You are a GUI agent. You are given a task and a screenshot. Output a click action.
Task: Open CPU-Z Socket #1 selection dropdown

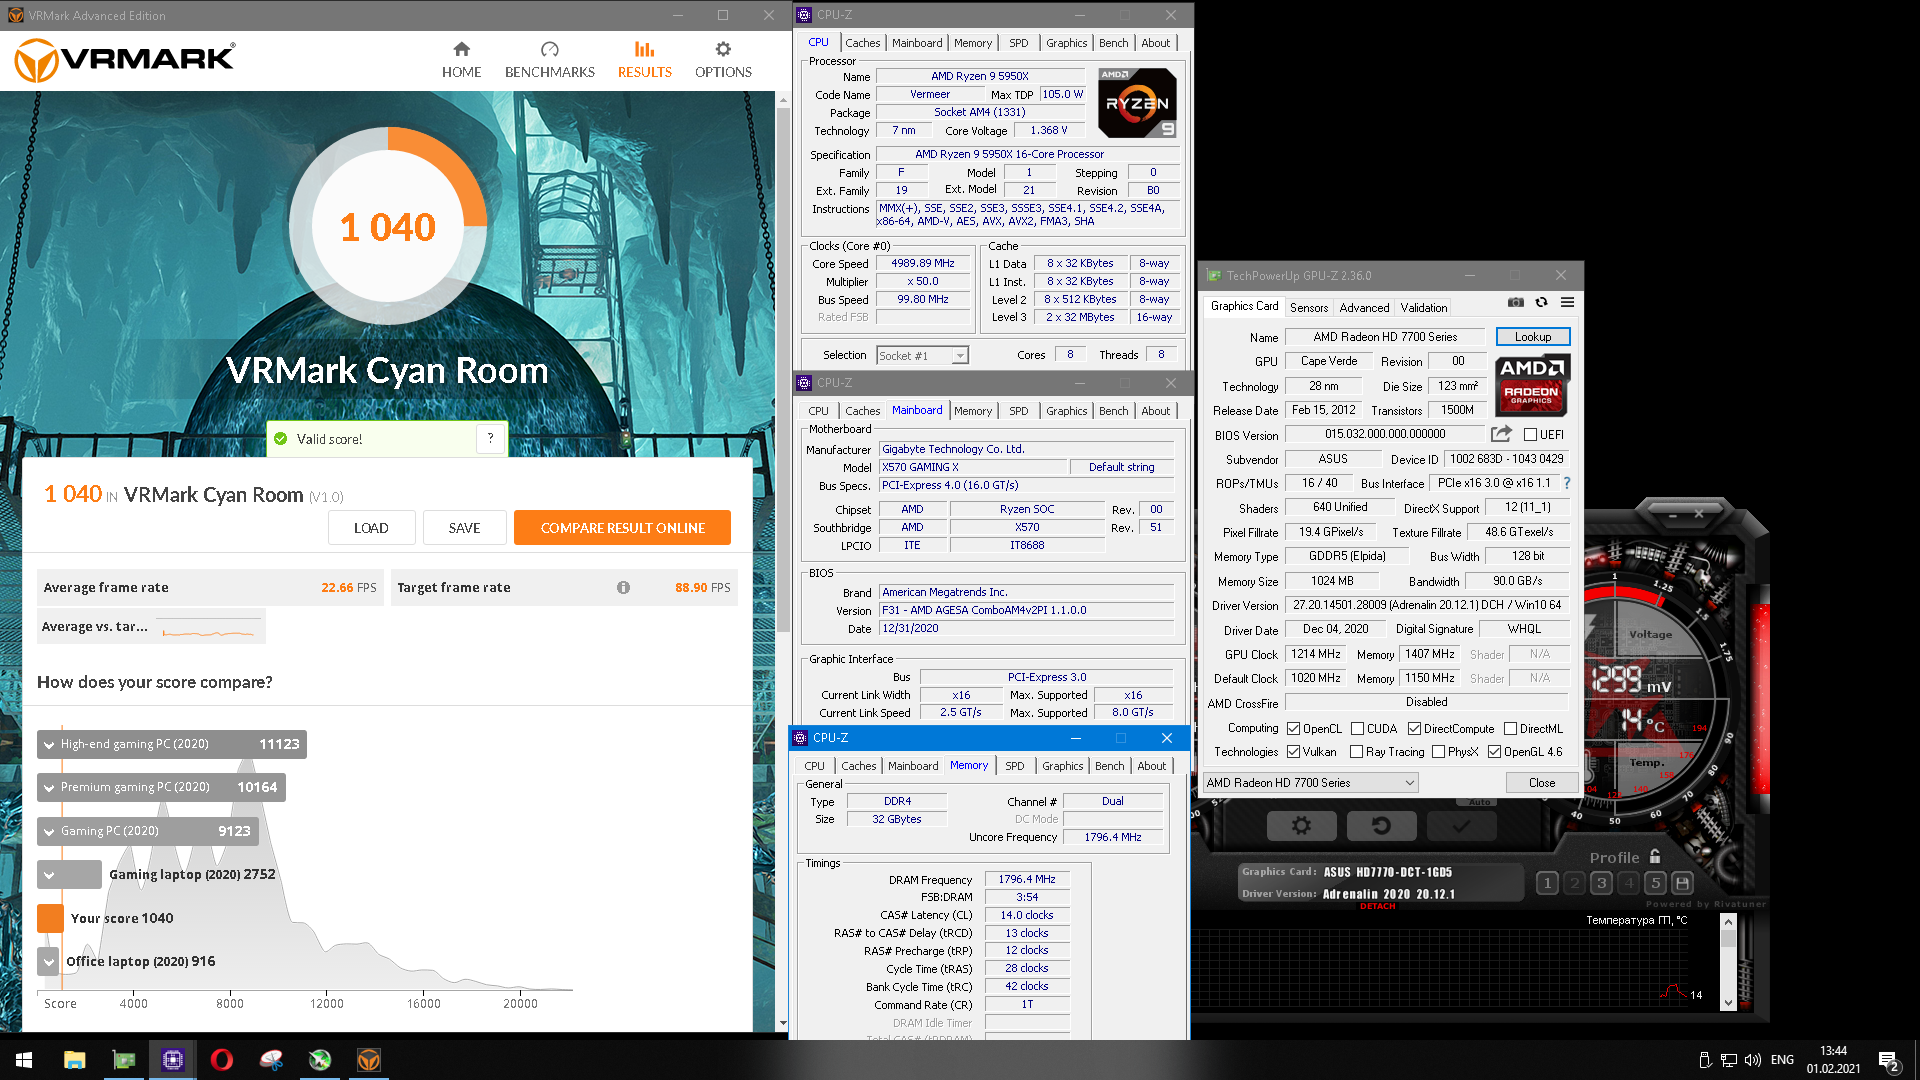tap(923, 355)
